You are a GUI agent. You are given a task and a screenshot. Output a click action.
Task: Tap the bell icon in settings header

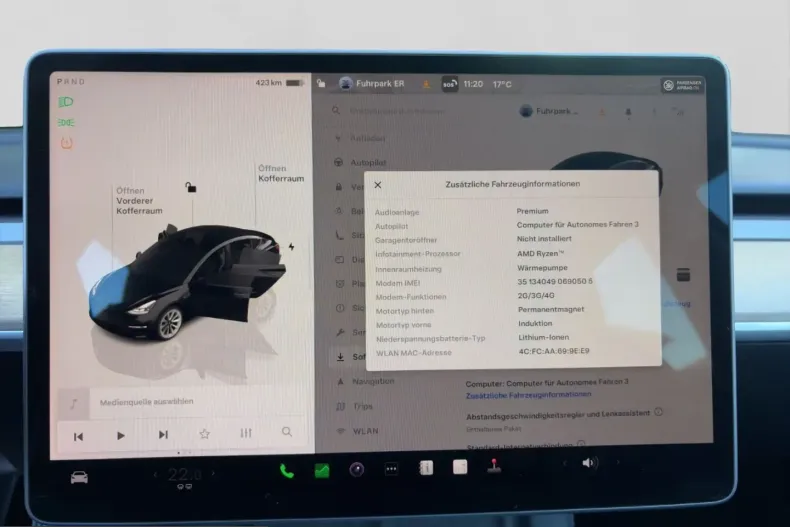click(628, 112)
